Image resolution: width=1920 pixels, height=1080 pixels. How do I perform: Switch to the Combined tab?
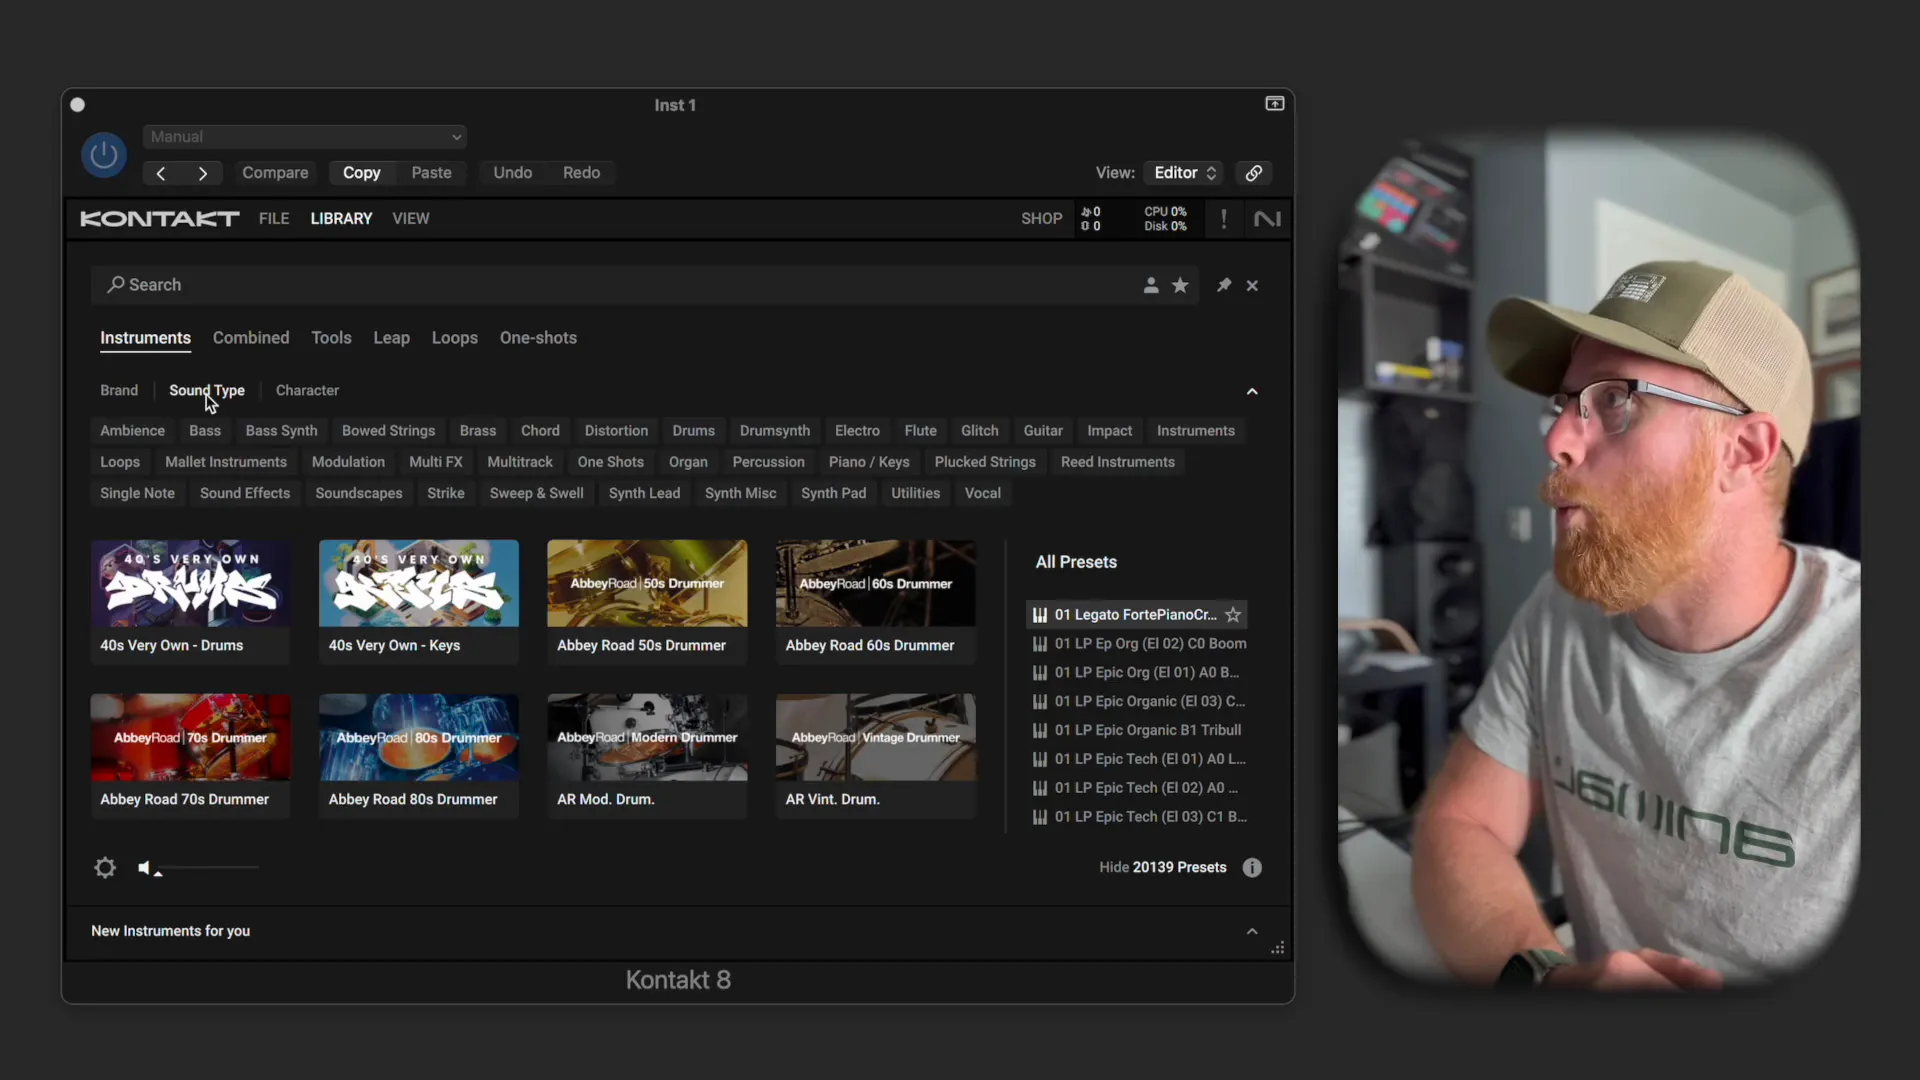tap(251, 338)
